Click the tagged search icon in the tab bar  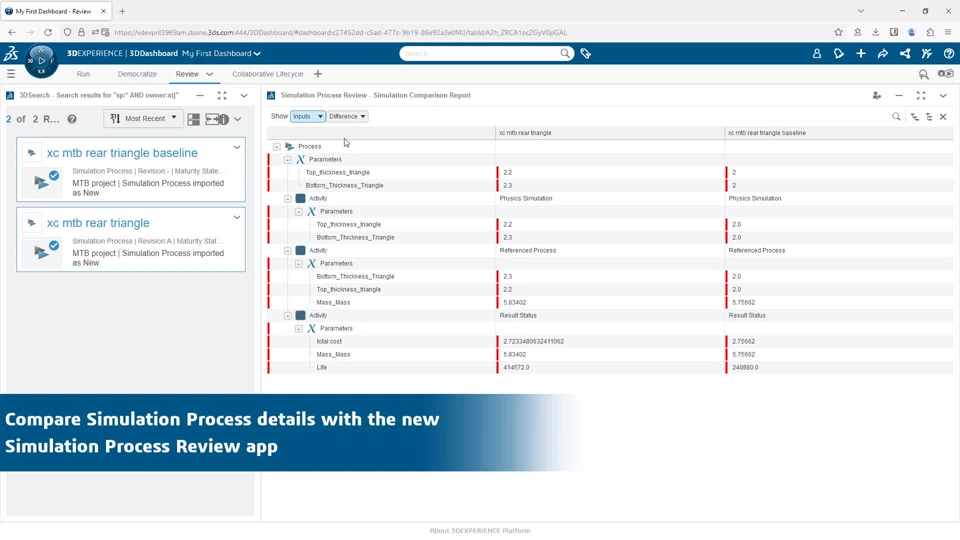pos(923,74)
